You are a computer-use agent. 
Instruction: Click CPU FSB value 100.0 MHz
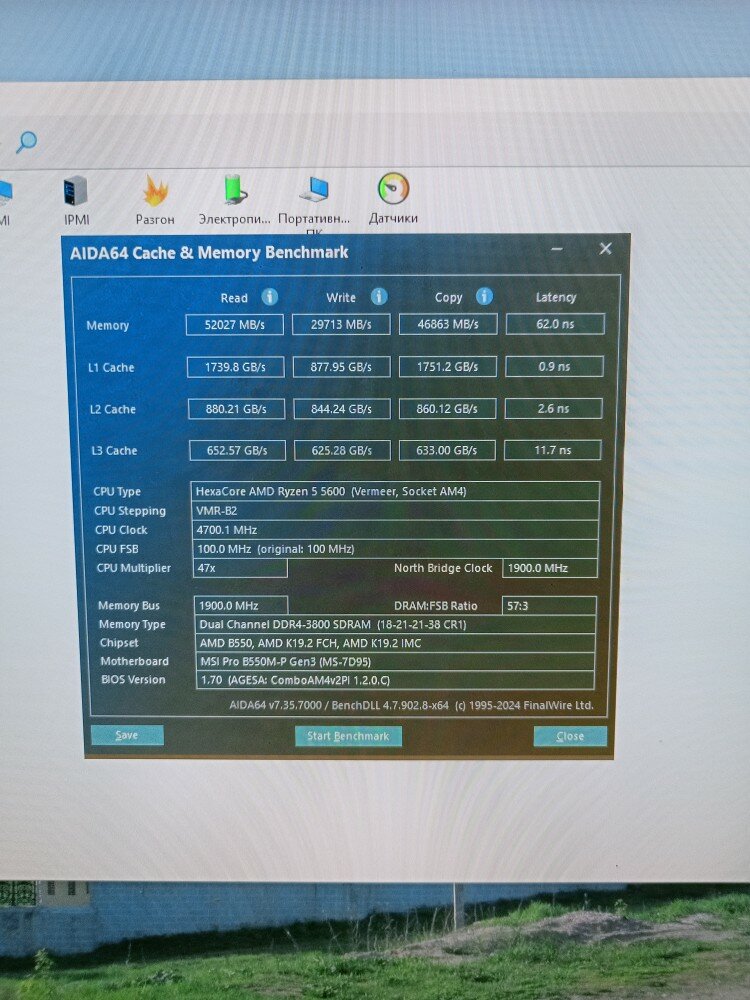tap(395, 548)
